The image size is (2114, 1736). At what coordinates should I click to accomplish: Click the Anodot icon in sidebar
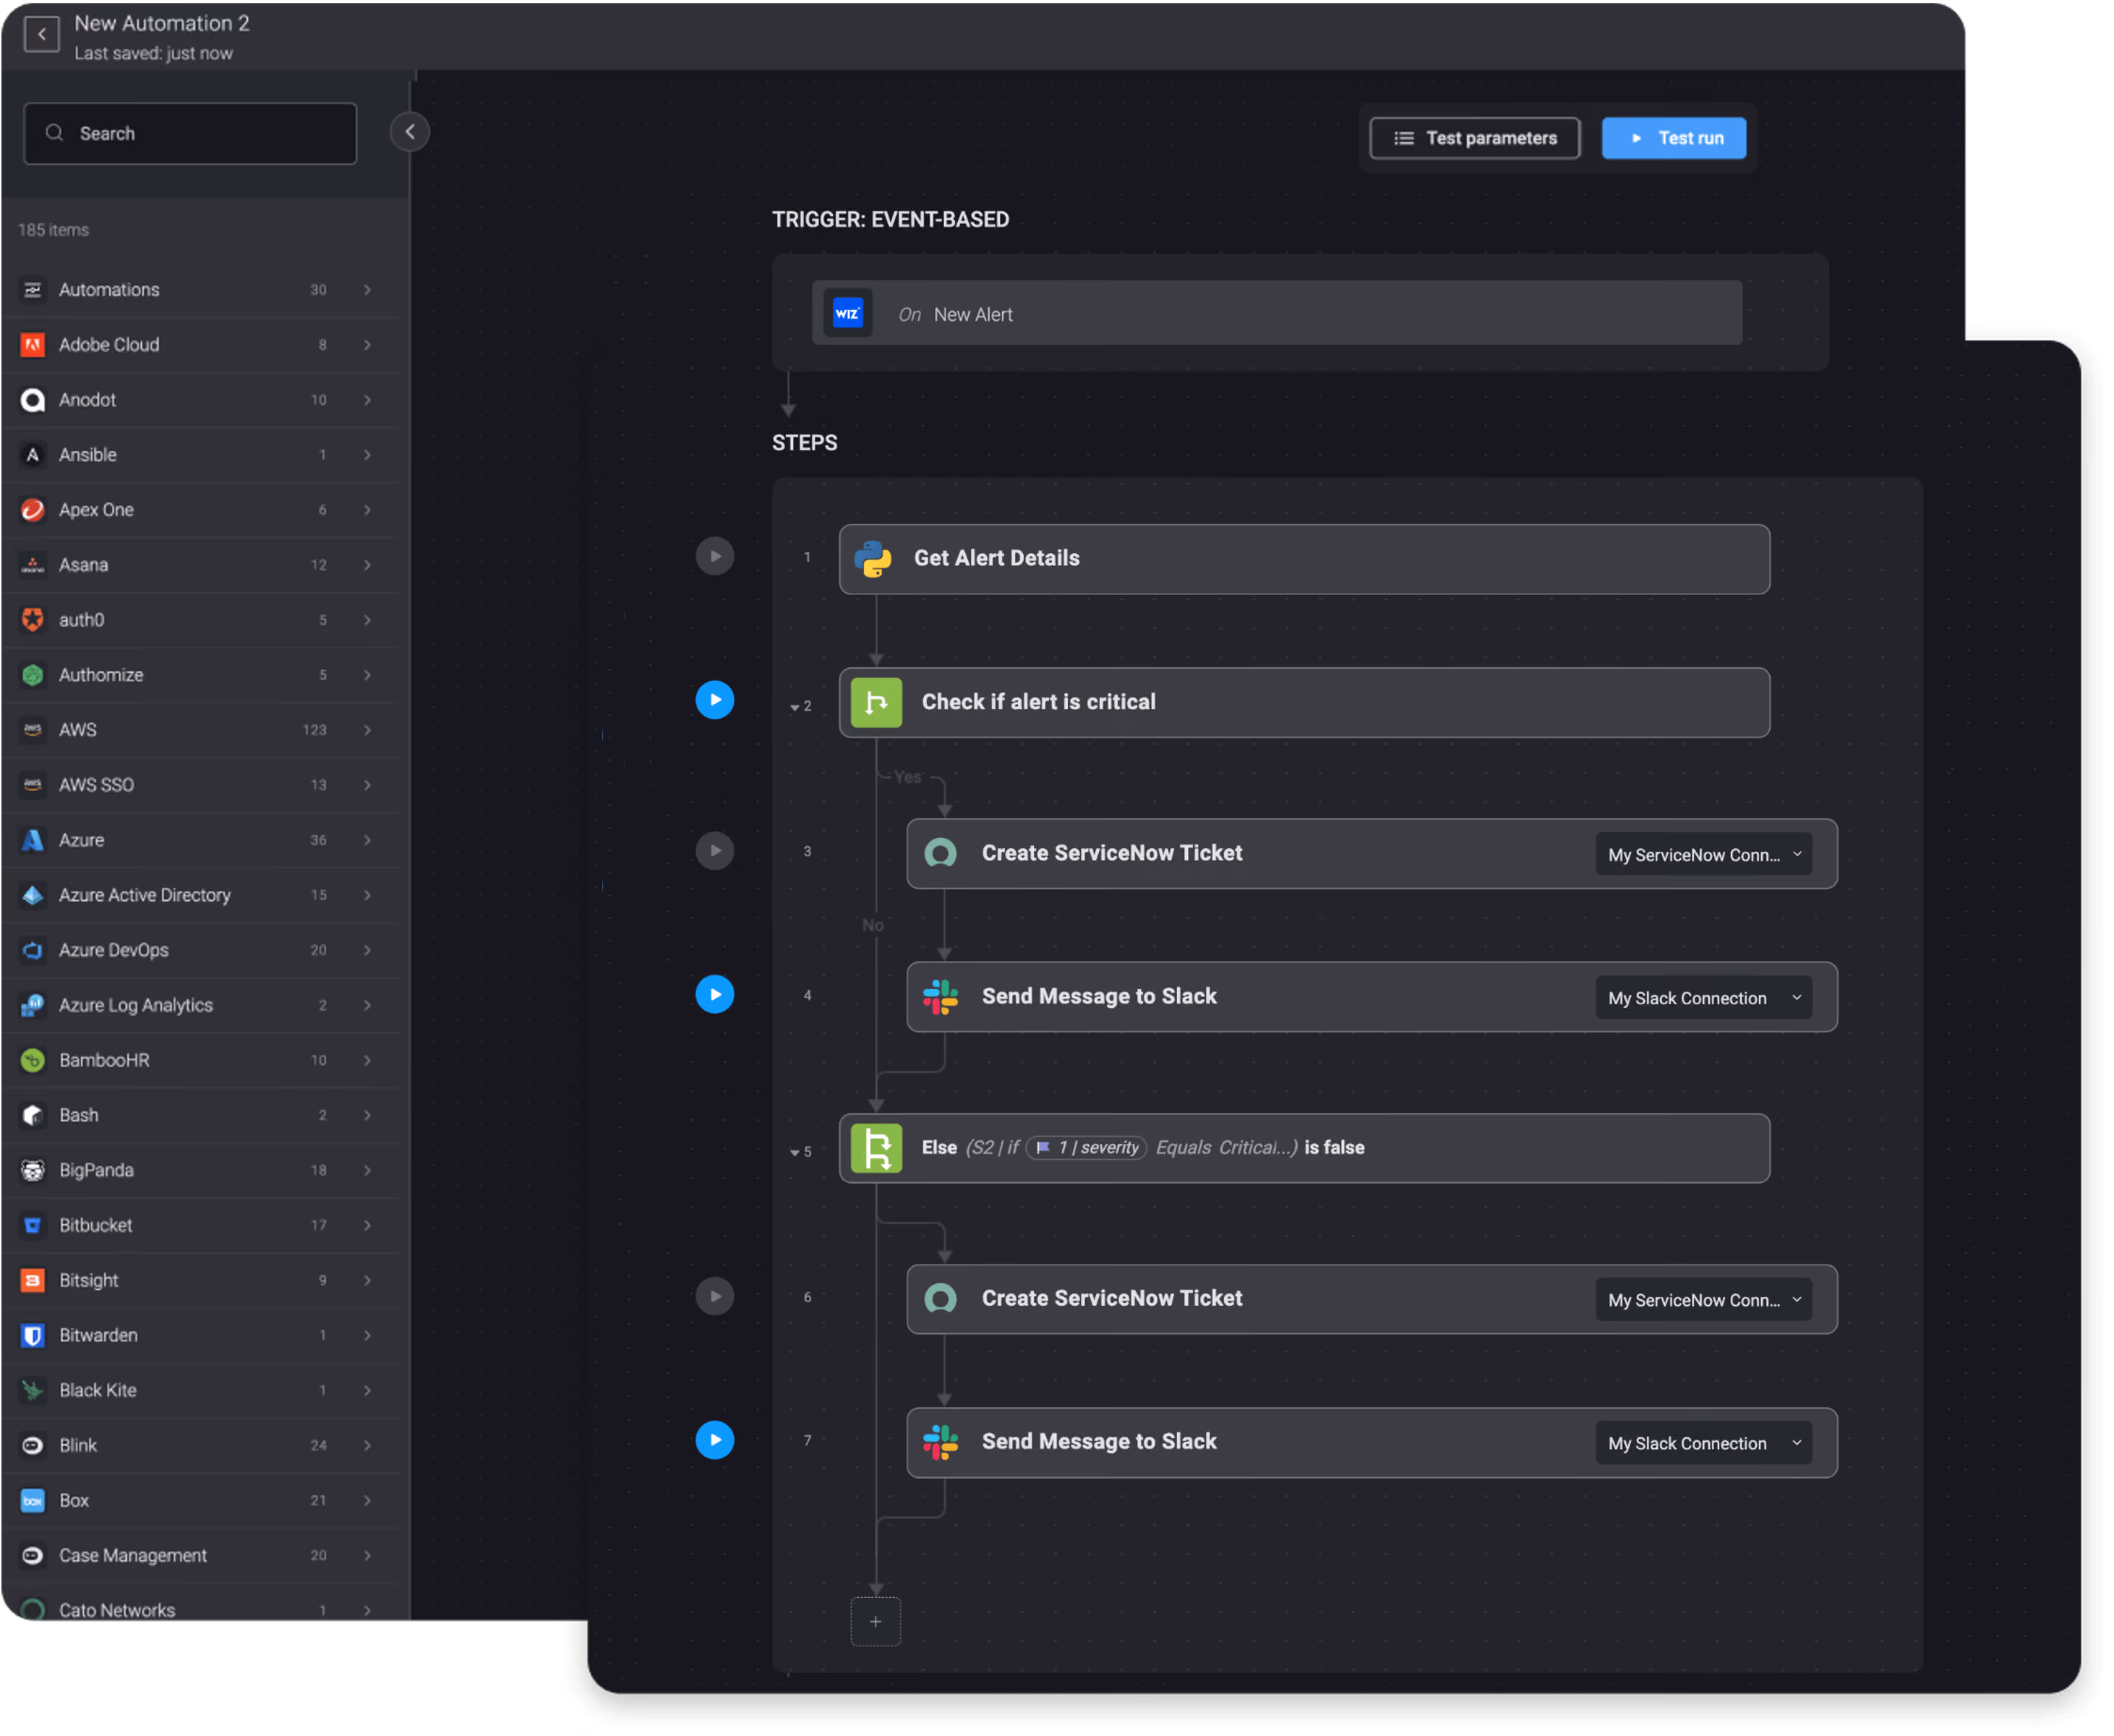pyautogui.click(x=33, y=400)
